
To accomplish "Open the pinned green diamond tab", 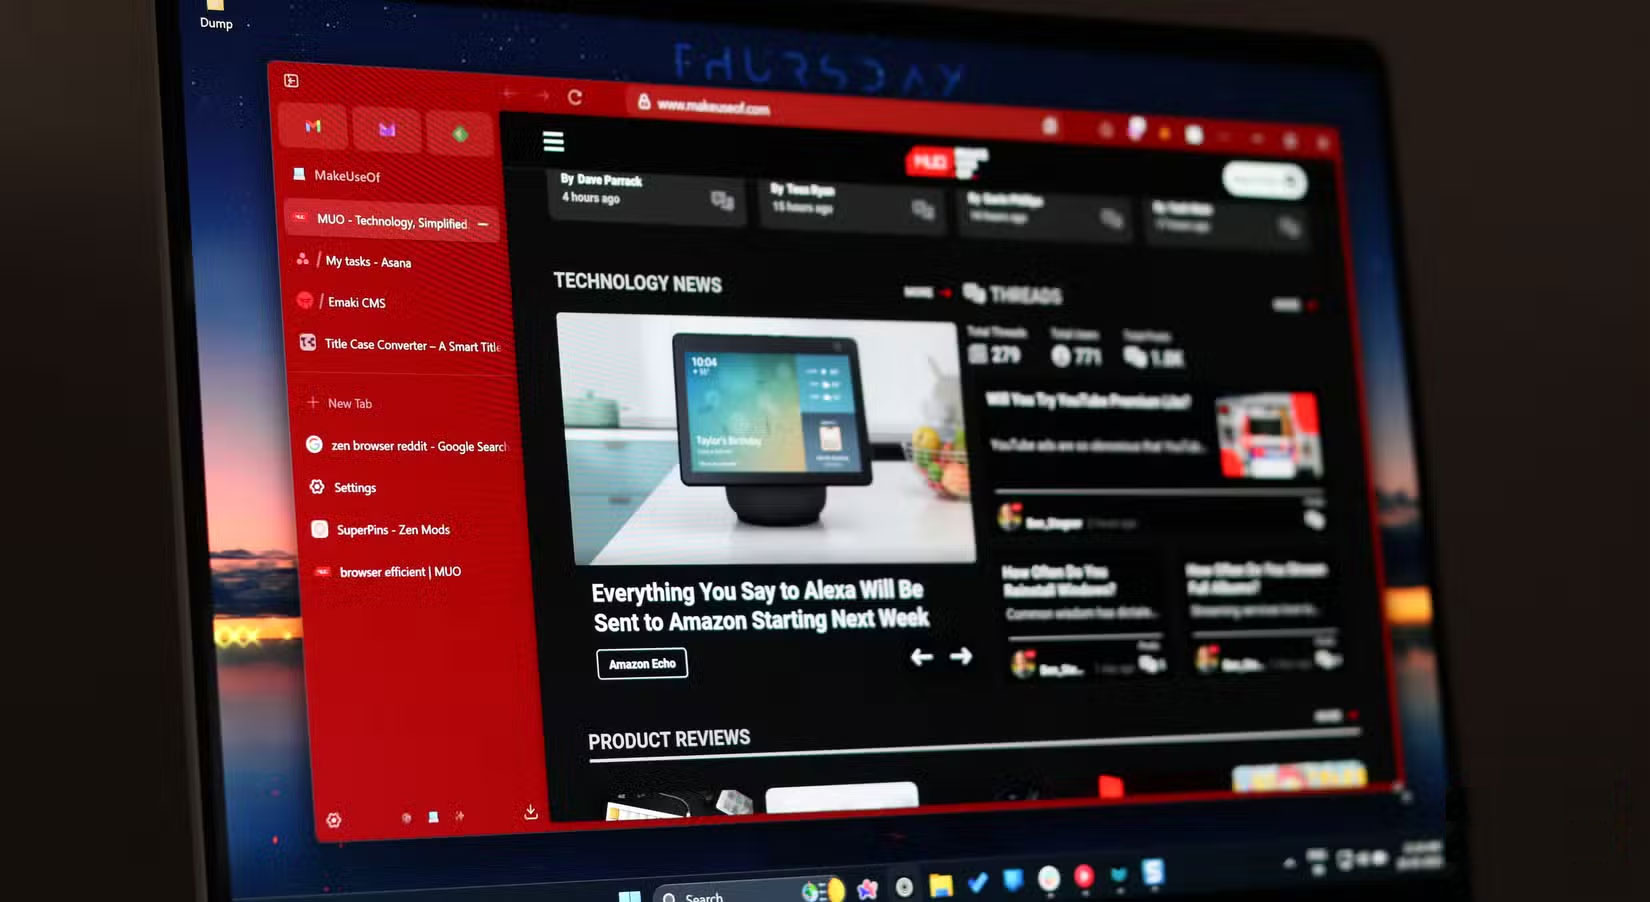I will 460,134.
